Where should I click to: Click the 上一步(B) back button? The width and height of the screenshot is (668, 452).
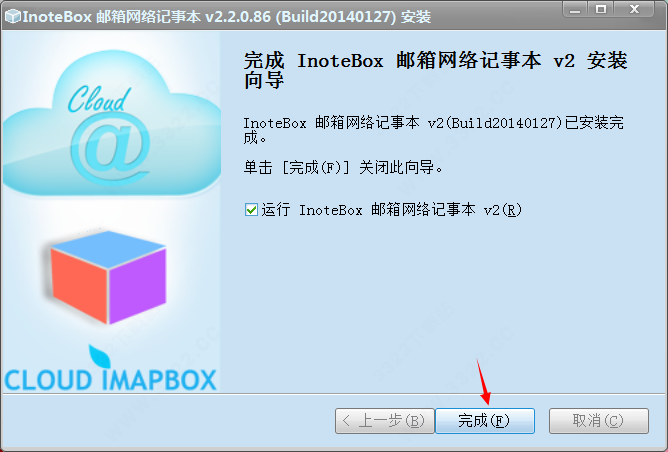point(384,421)
